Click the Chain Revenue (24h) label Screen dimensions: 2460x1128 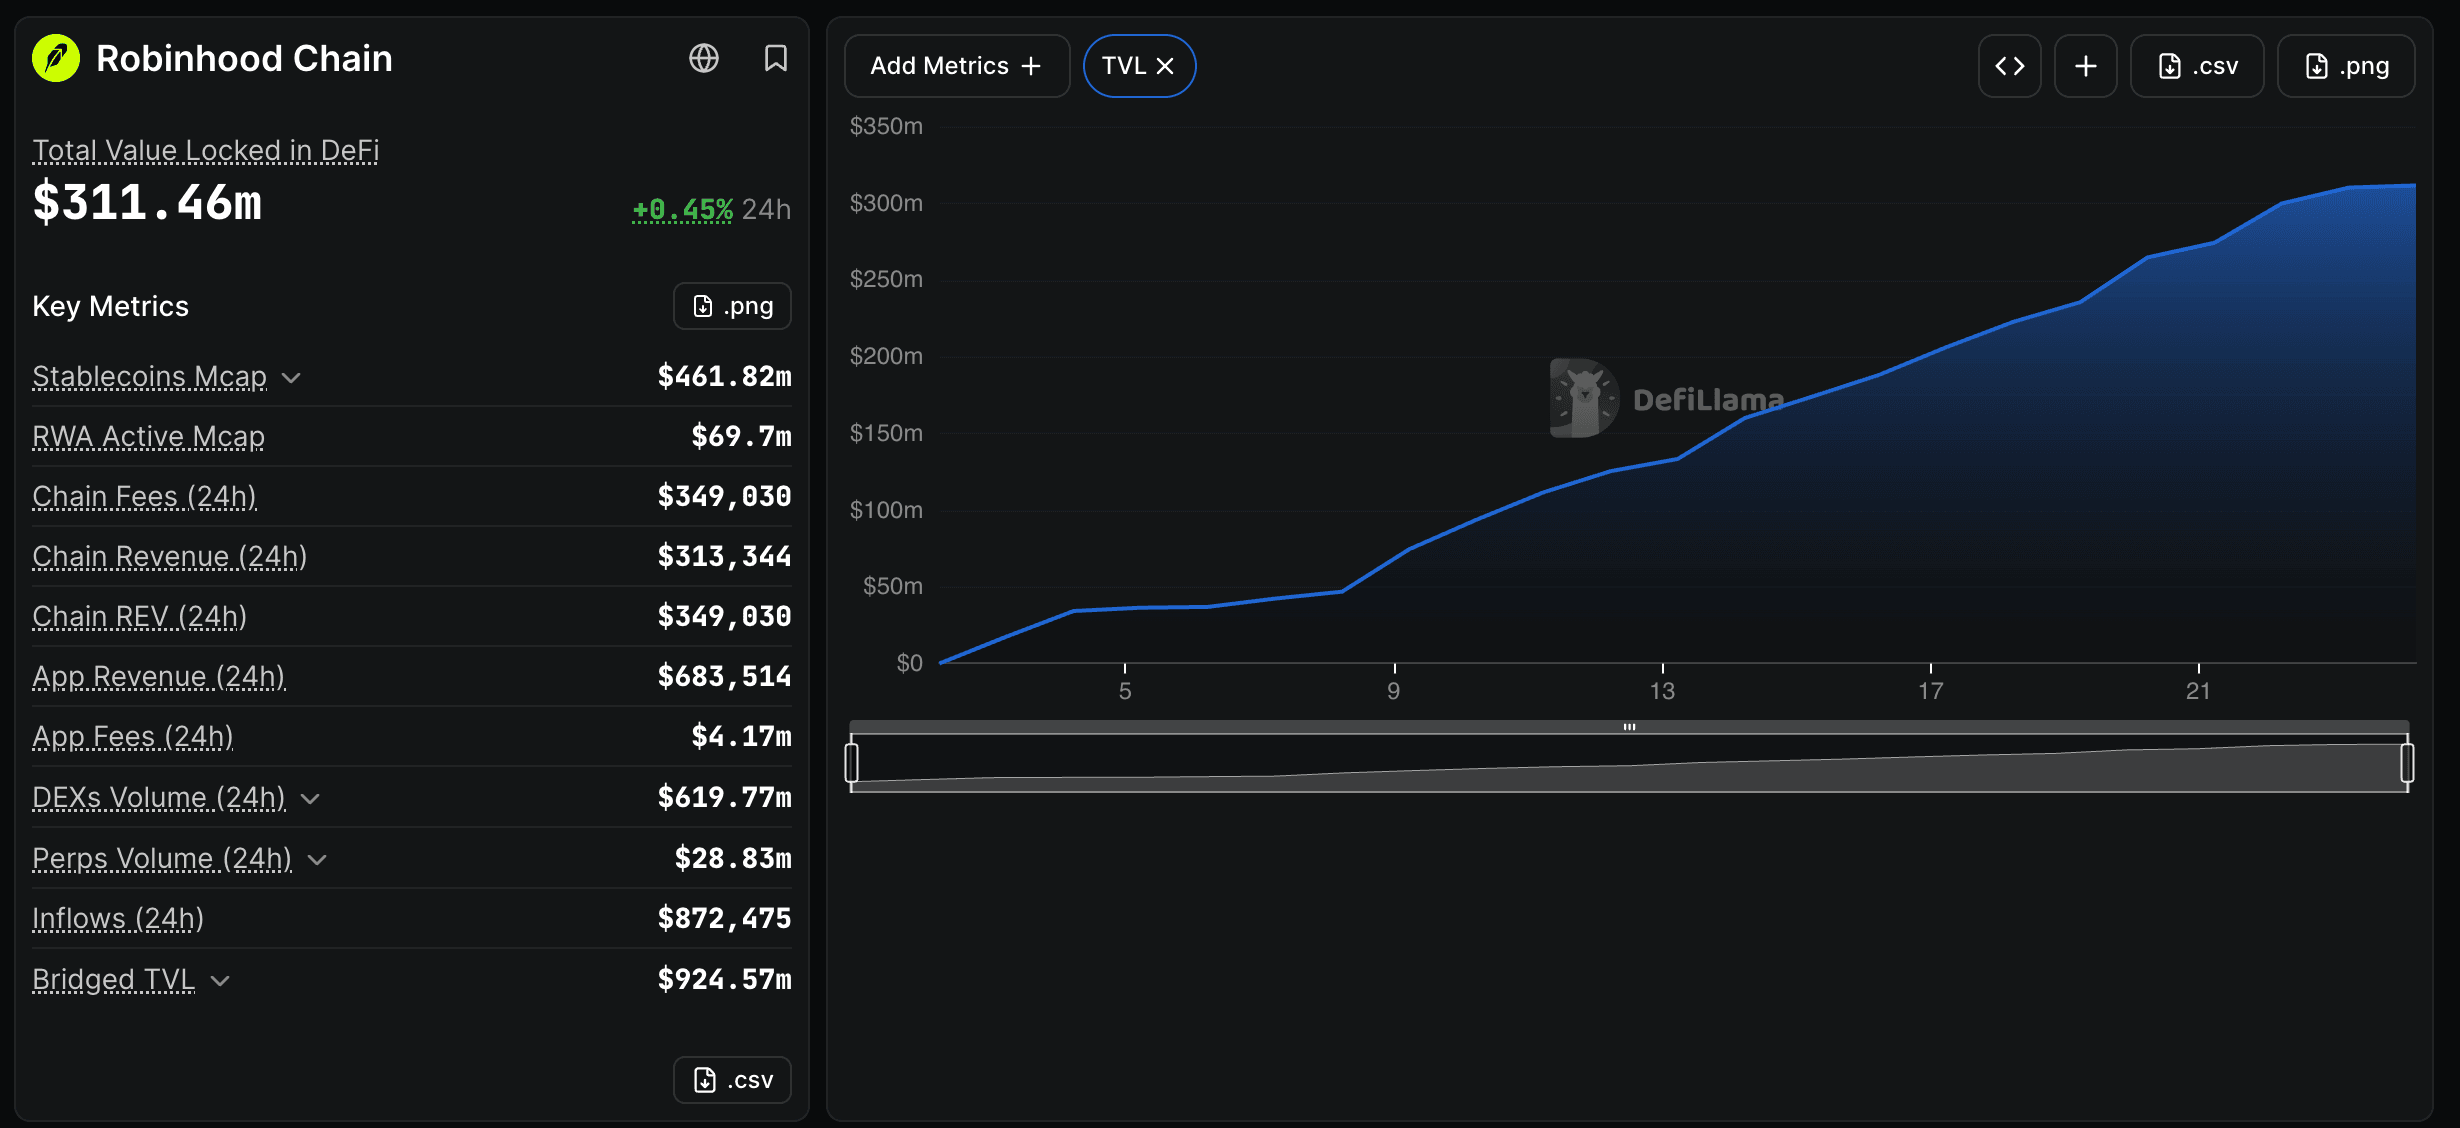pos(170,557)
